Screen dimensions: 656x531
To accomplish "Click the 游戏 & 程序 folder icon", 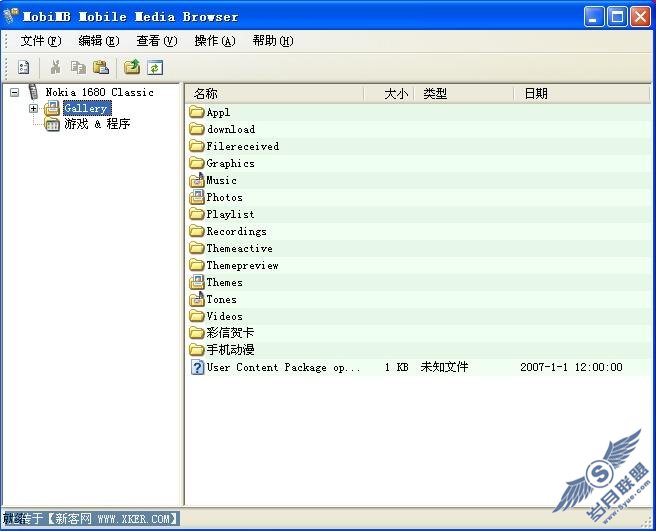I will point(52,124).
